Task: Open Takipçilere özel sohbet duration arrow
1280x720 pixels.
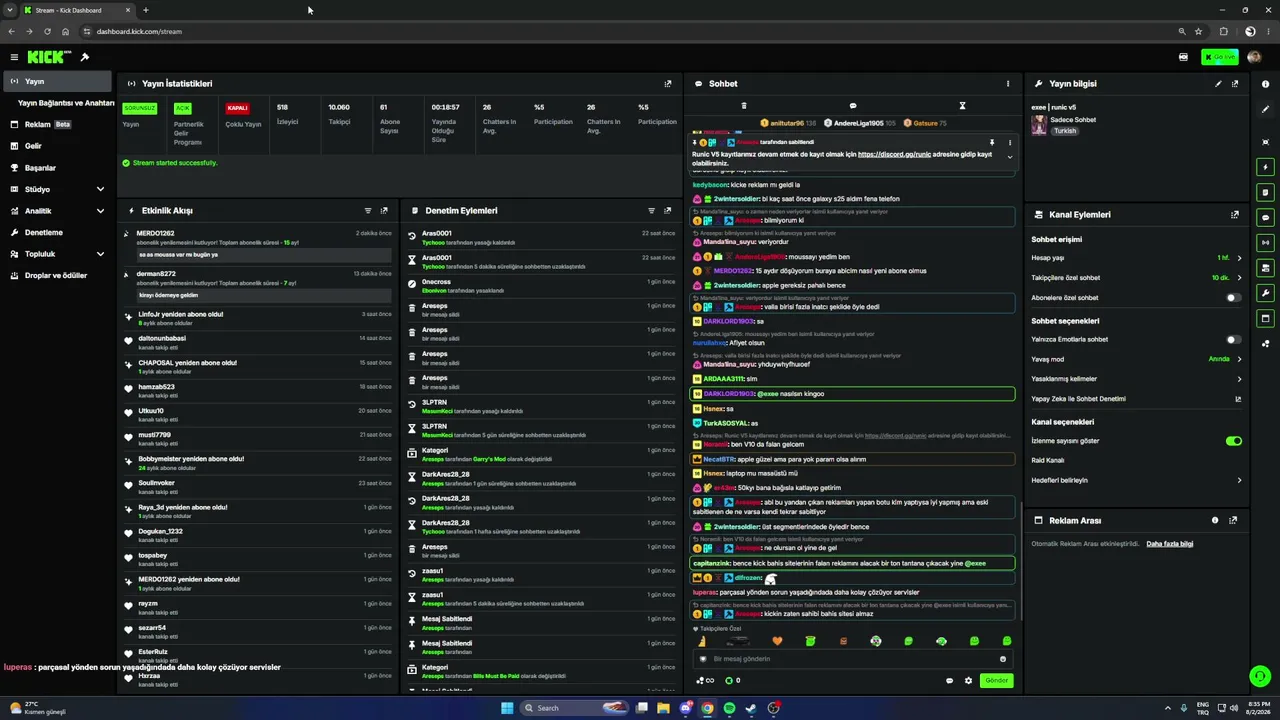Action: click(1239, 278)
